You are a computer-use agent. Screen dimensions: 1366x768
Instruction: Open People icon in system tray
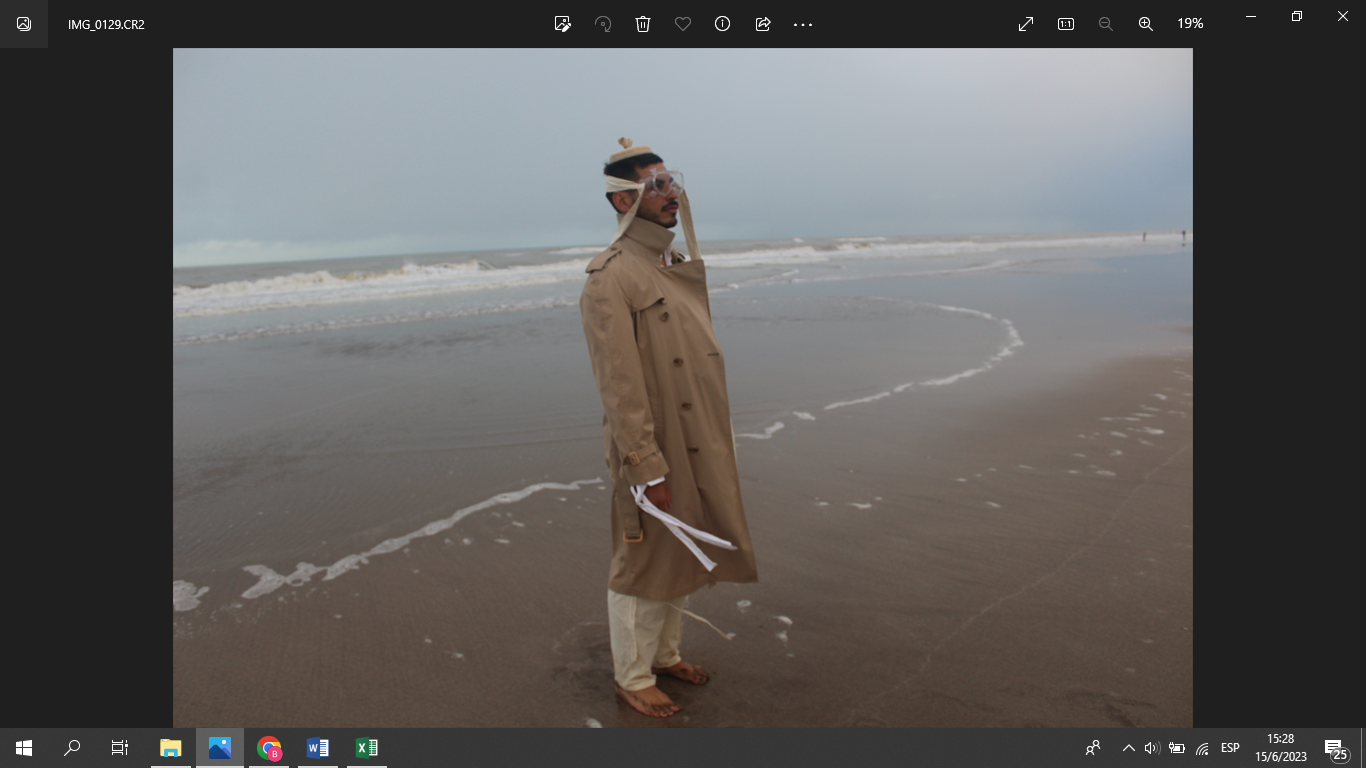coord(1094,748)
